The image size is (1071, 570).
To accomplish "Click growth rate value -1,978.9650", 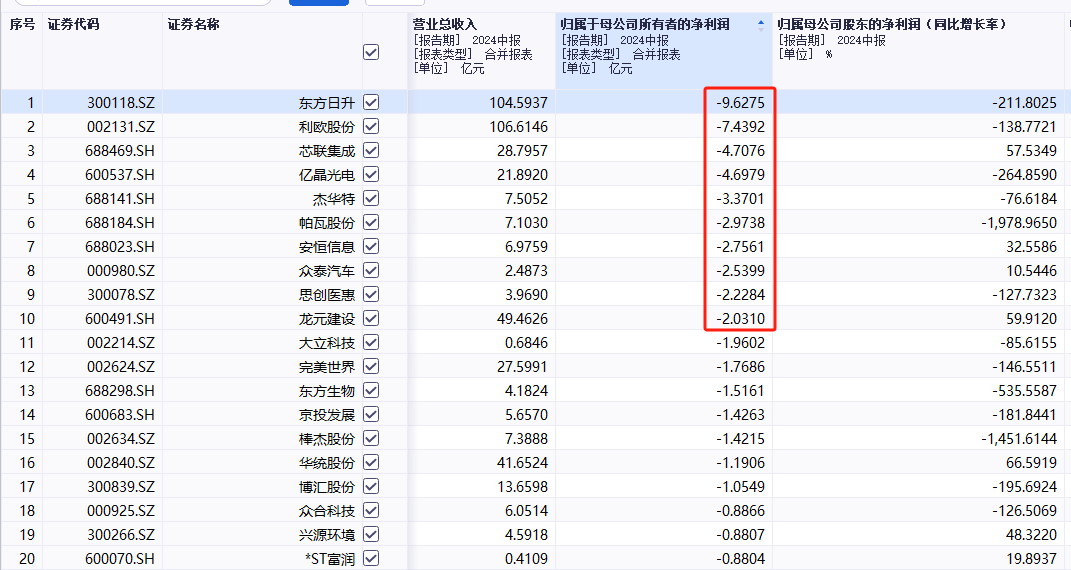I will pos(1019,223).
